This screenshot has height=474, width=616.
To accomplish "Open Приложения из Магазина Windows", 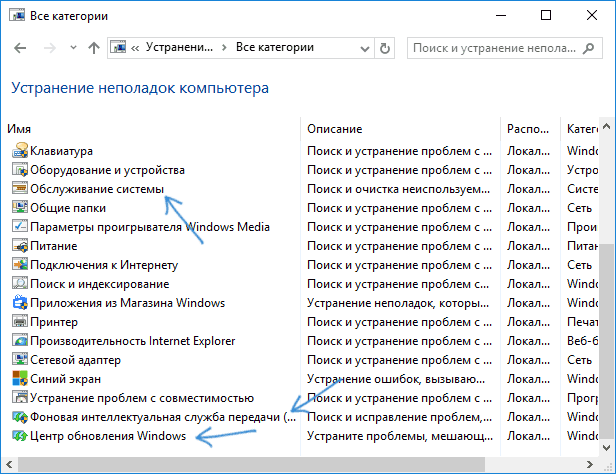I will click(127, 303).
